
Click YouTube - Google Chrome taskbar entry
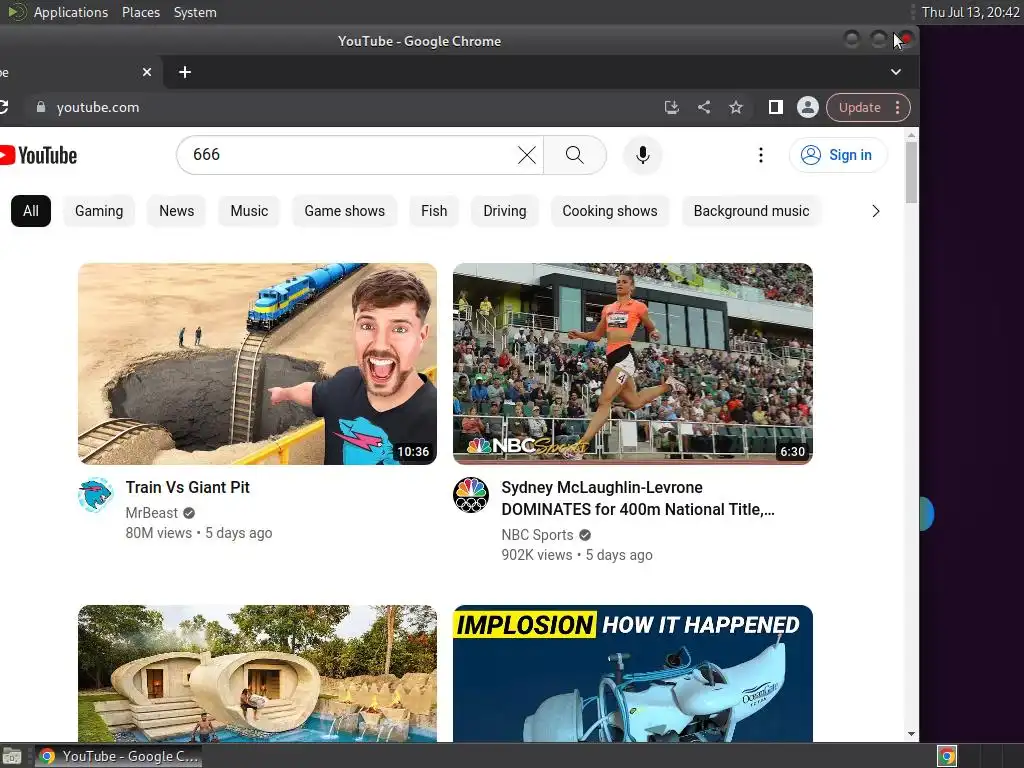click(118, 756)
